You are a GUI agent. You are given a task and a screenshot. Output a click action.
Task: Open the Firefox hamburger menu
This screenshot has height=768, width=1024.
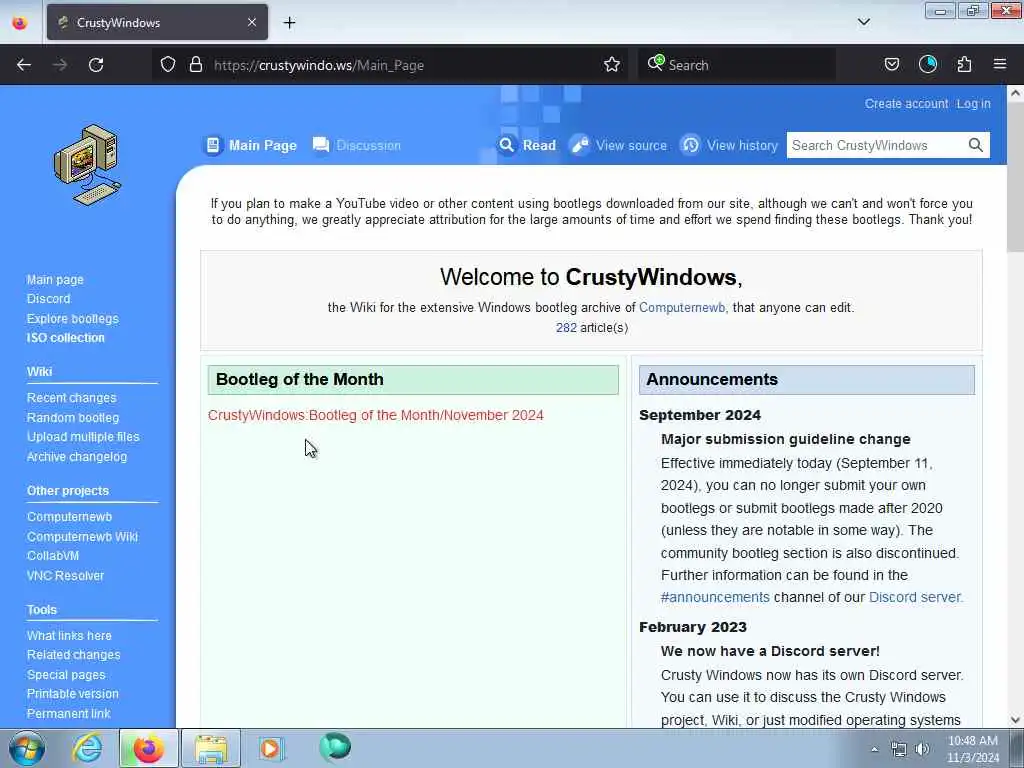click(1000, 65)
